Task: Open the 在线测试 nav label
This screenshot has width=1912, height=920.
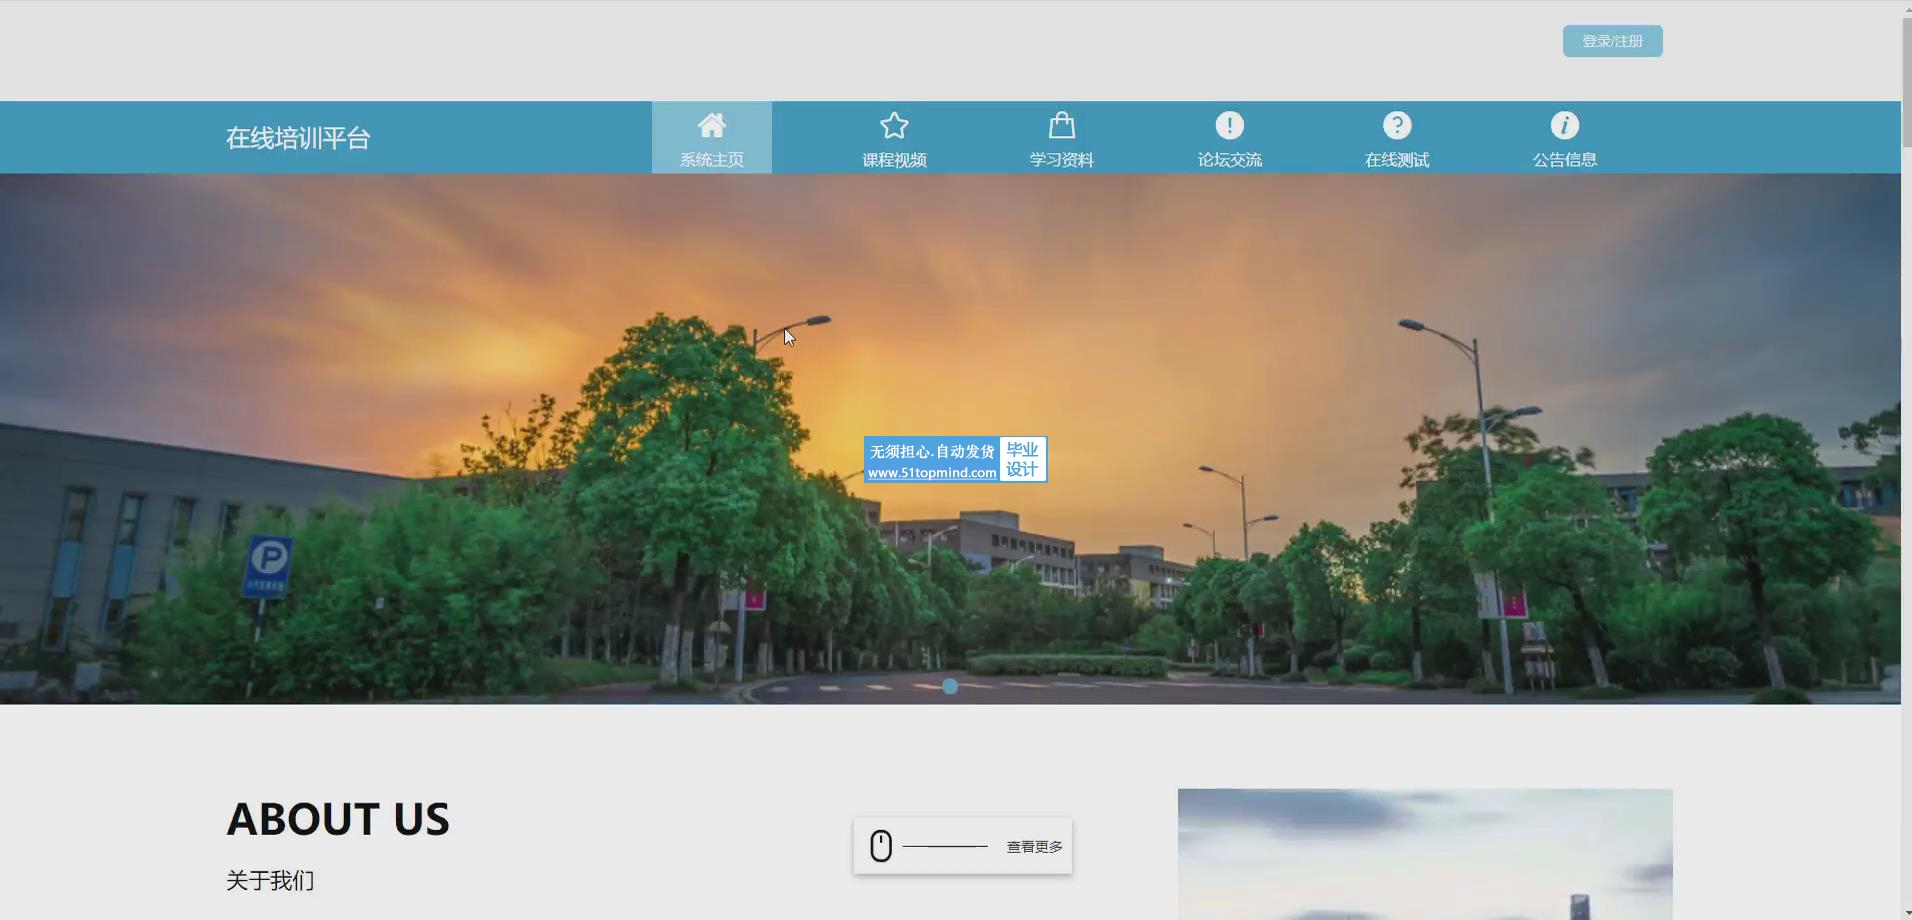Action: (1397, 160)
